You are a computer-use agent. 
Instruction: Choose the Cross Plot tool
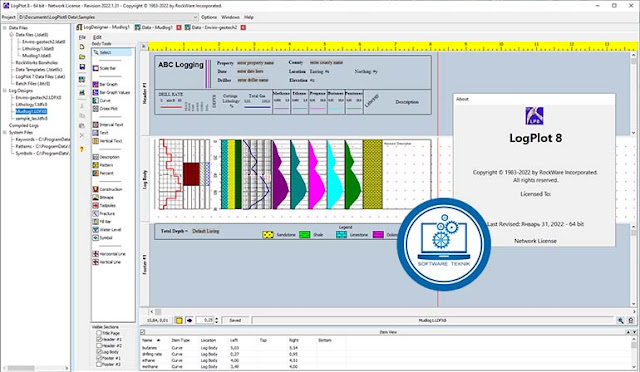(x=105, y=109)
